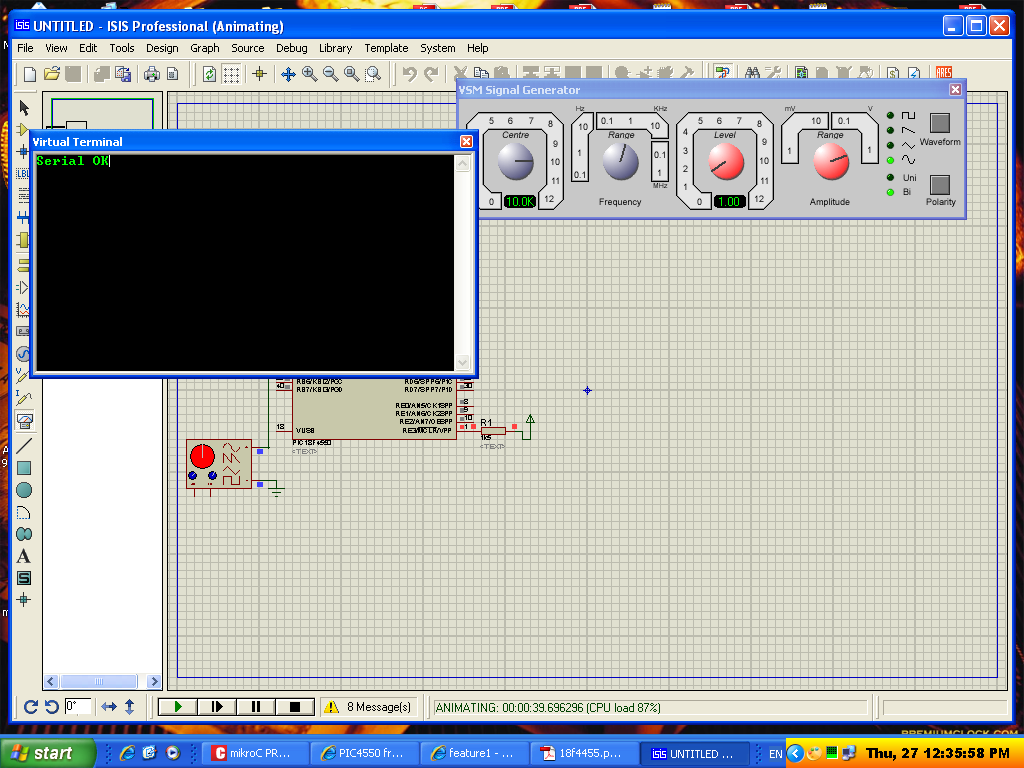Click the object selector scrollbar right arrow

pyautogui.click(x=153, y=681)
